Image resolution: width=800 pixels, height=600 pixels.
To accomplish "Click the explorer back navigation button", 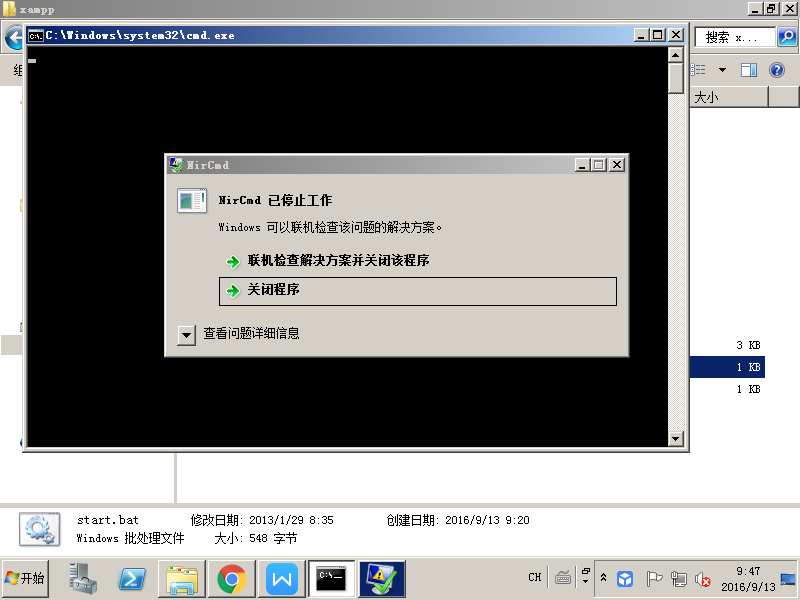I will coord(13,38).
